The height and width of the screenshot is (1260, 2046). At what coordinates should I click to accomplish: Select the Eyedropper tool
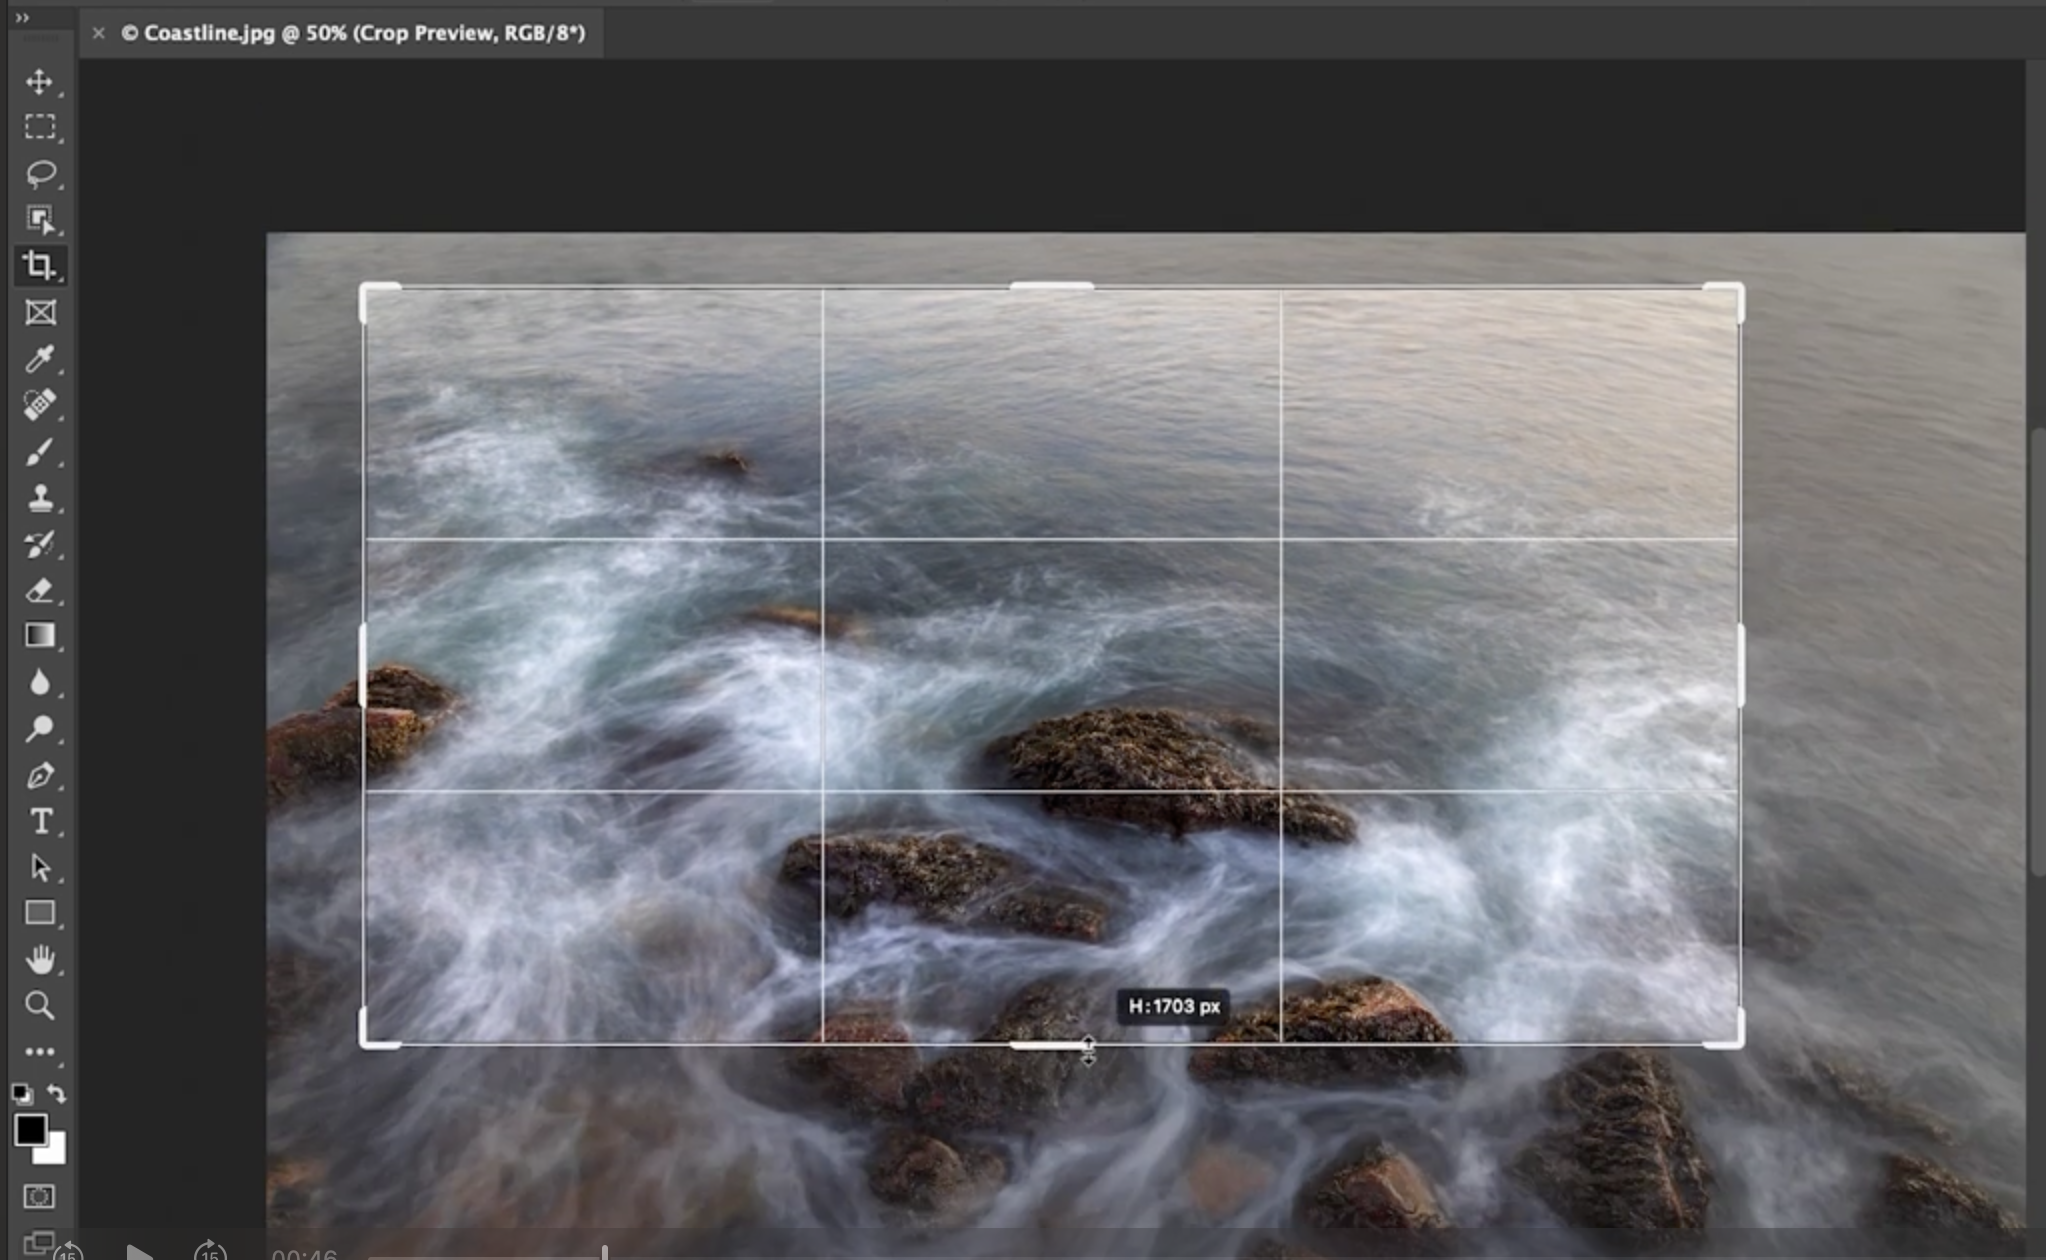[x=40, y=358]
